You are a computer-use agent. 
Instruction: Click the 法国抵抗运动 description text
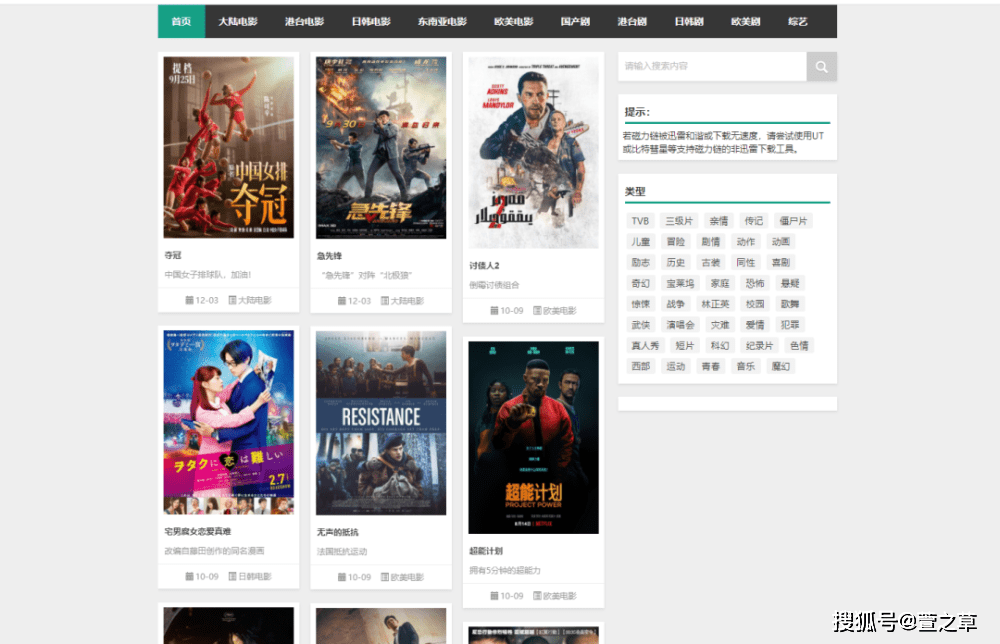[342, 552]
